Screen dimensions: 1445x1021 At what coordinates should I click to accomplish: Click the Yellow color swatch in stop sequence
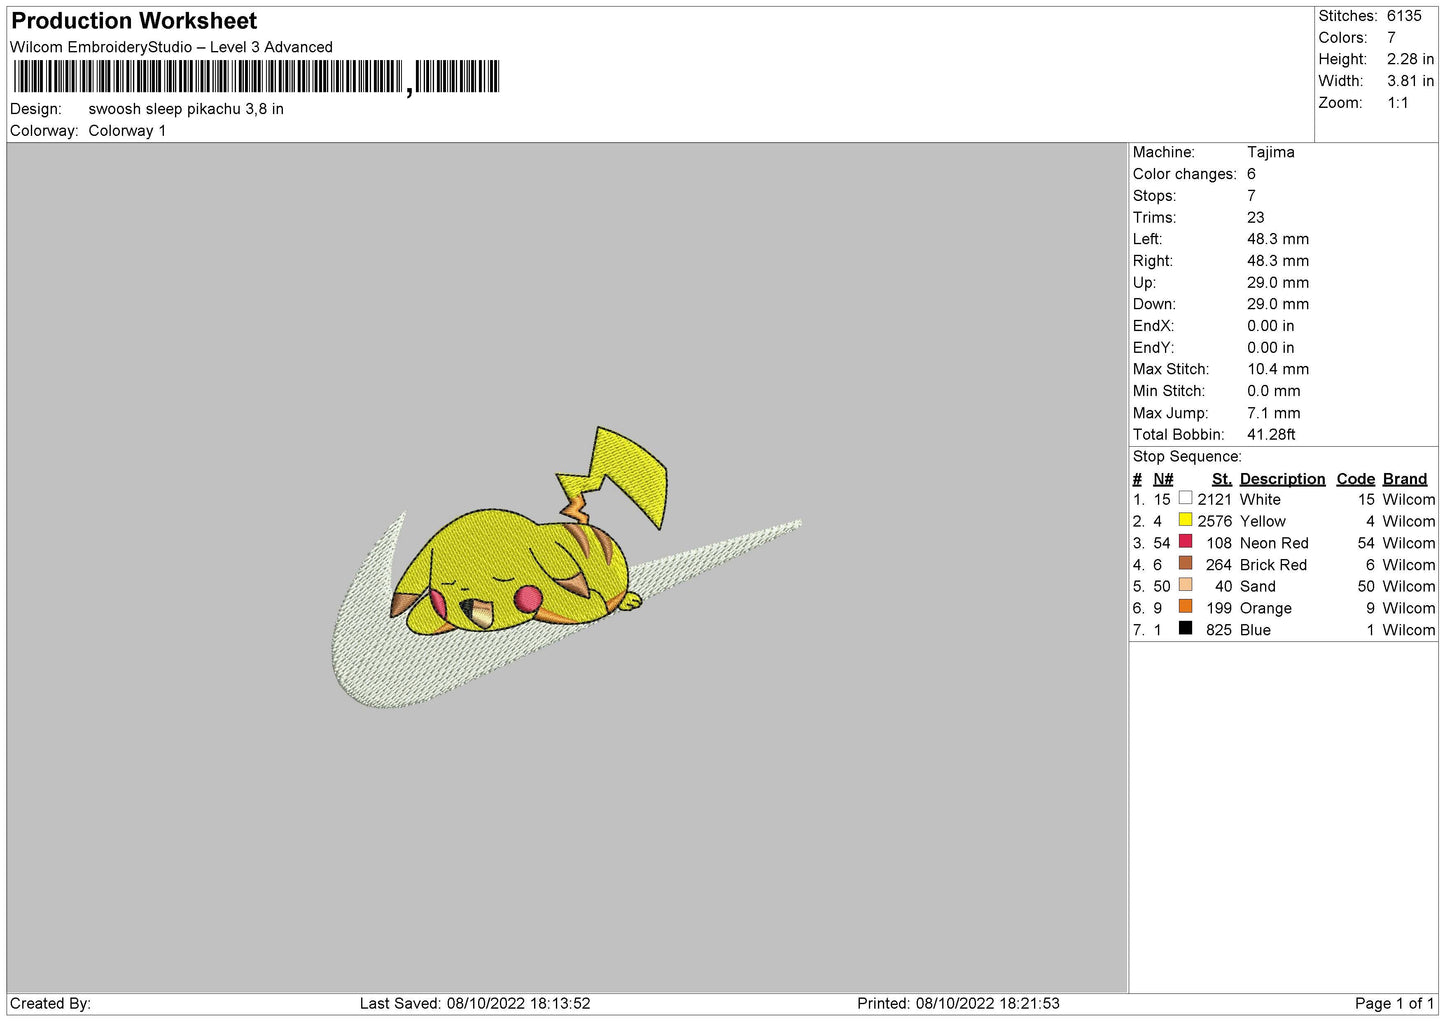coord(1185,520)
